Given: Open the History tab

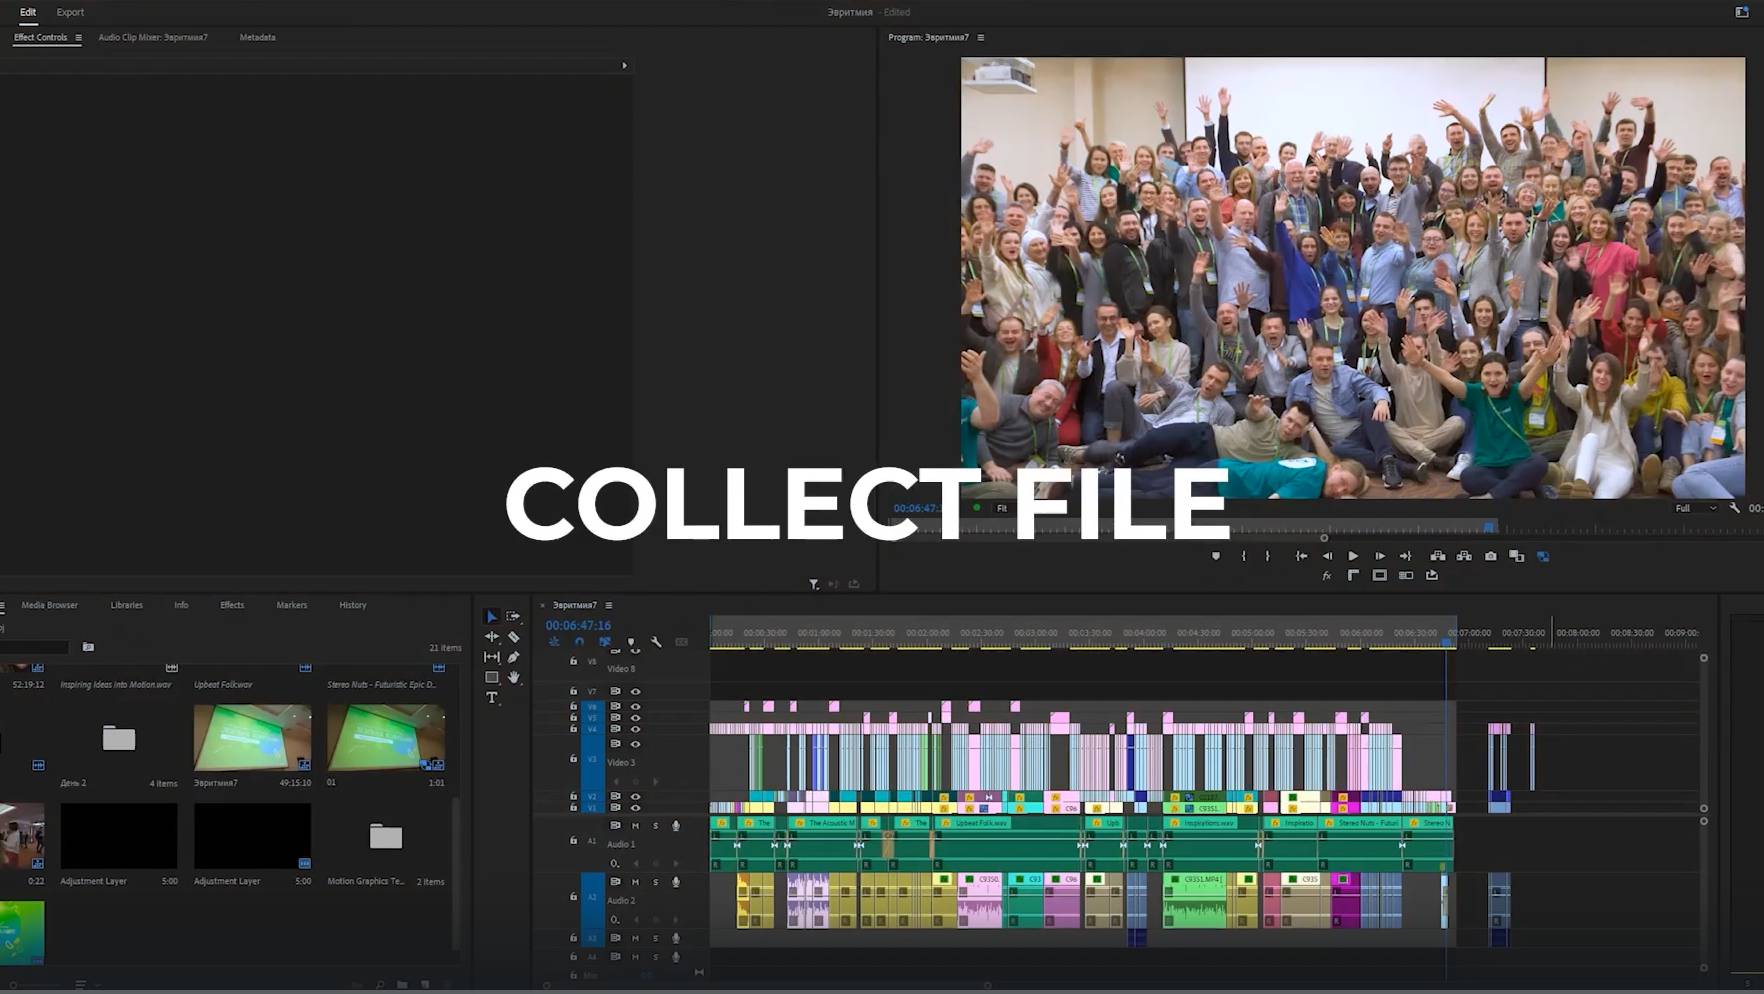Looking at the screenshot, I should pyautogui.click(x=353, y=605).
